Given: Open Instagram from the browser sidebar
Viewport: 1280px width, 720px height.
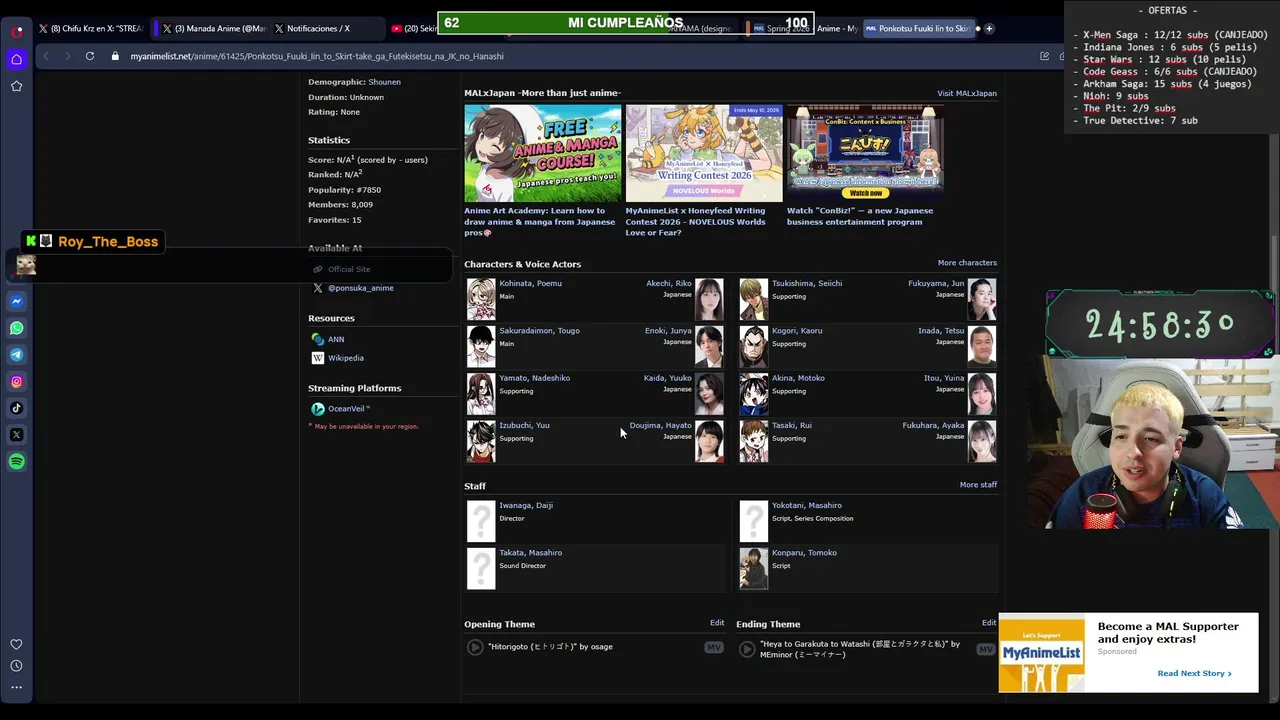Looking at the screenshot, I should click(x=17, y=381).
